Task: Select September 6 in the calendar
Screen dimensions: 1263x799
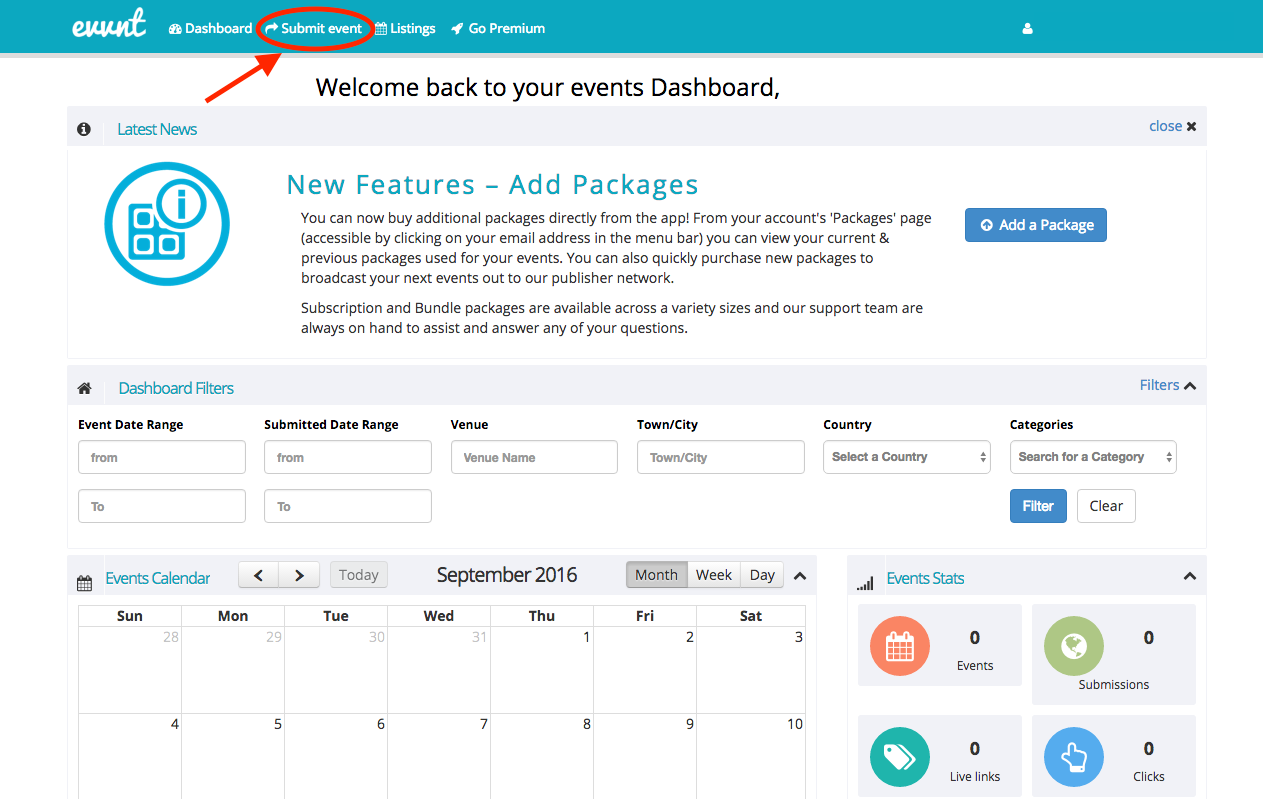Action: coord(336,756)
